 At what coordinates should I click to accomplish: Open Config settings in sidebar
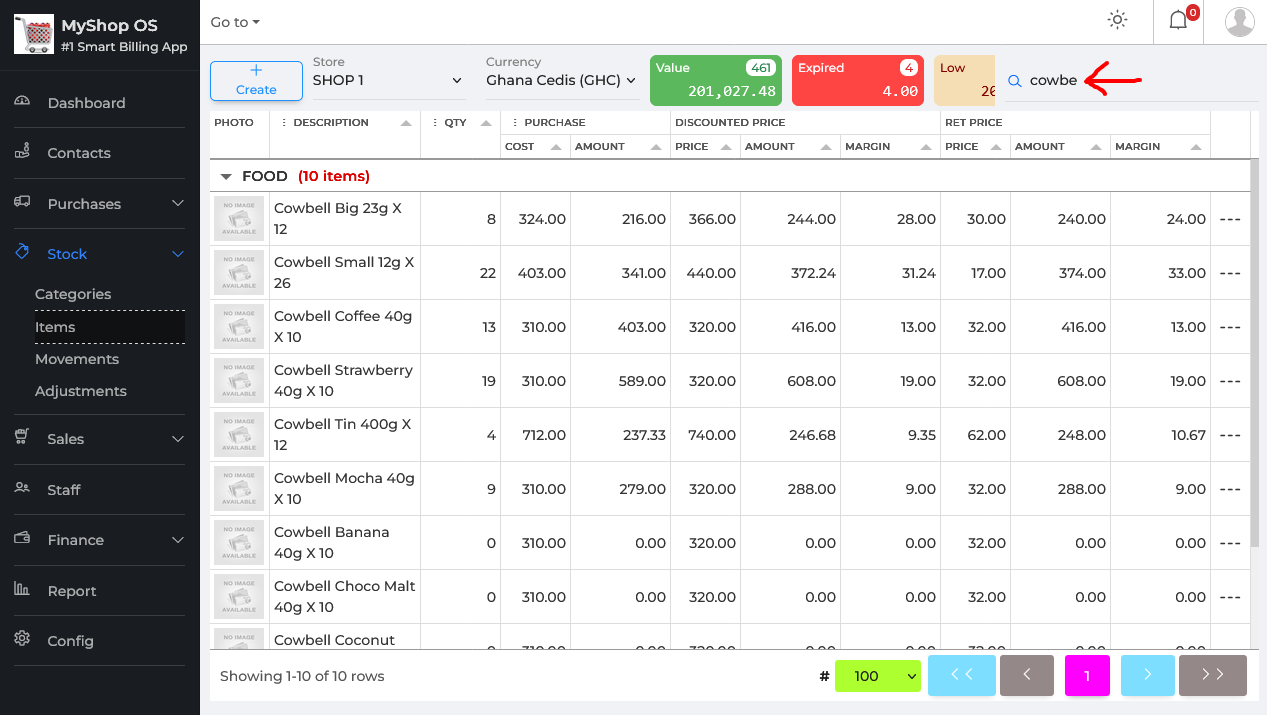[70, 641]
